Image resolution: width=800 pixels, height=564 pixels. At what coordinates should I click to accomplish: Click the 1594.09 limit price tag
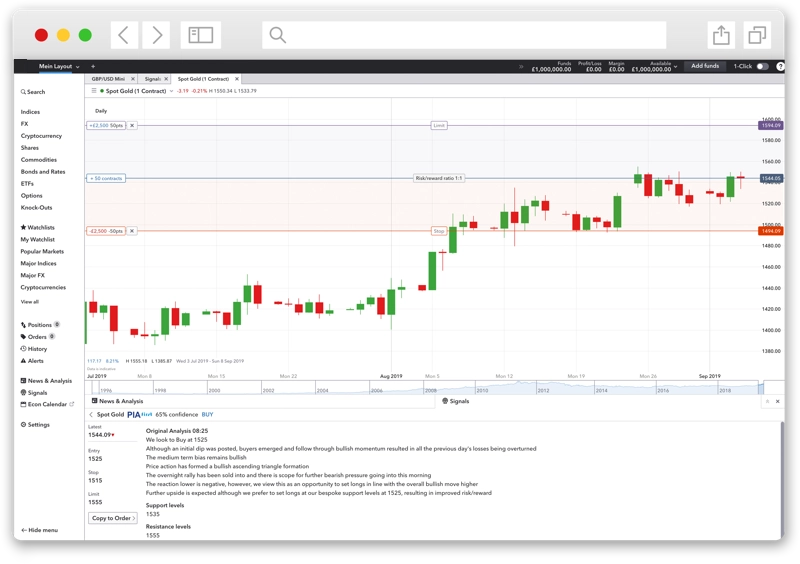(771, 126)
